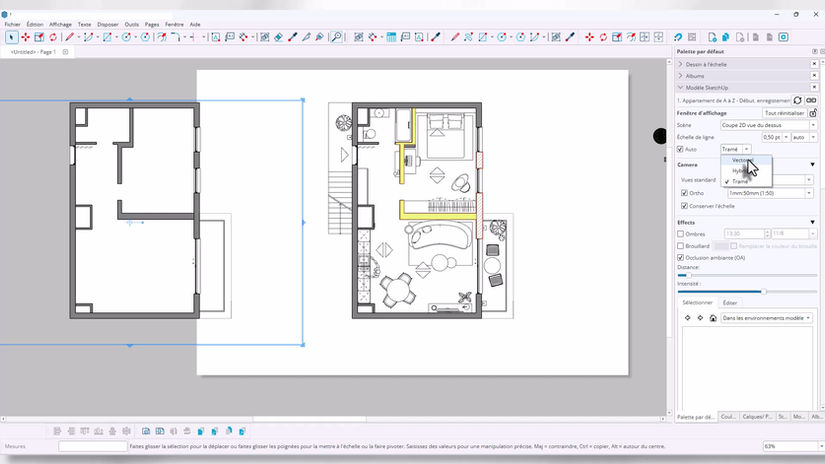Viewport: 825px width, 464px height.
Task: Toggle the Ortho checkbox
Action: point(685,193)
